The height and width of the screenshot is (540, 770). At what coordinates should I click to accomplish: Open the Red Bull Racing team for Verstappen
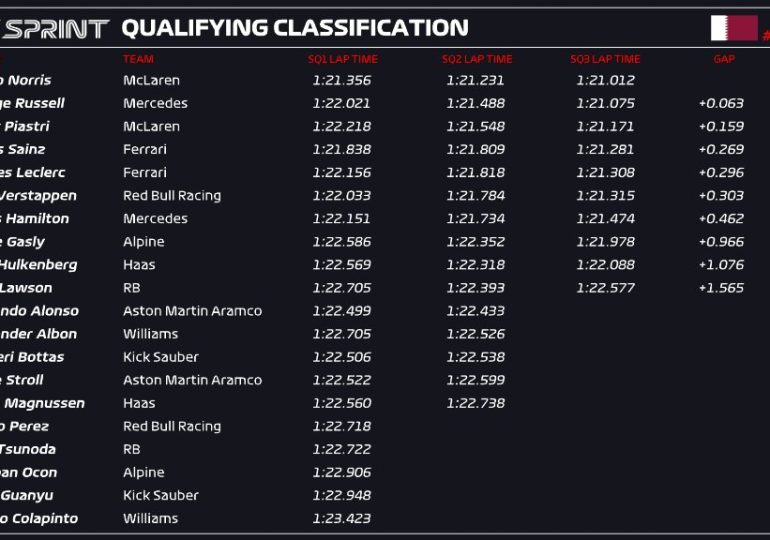(x=171, y=196)
